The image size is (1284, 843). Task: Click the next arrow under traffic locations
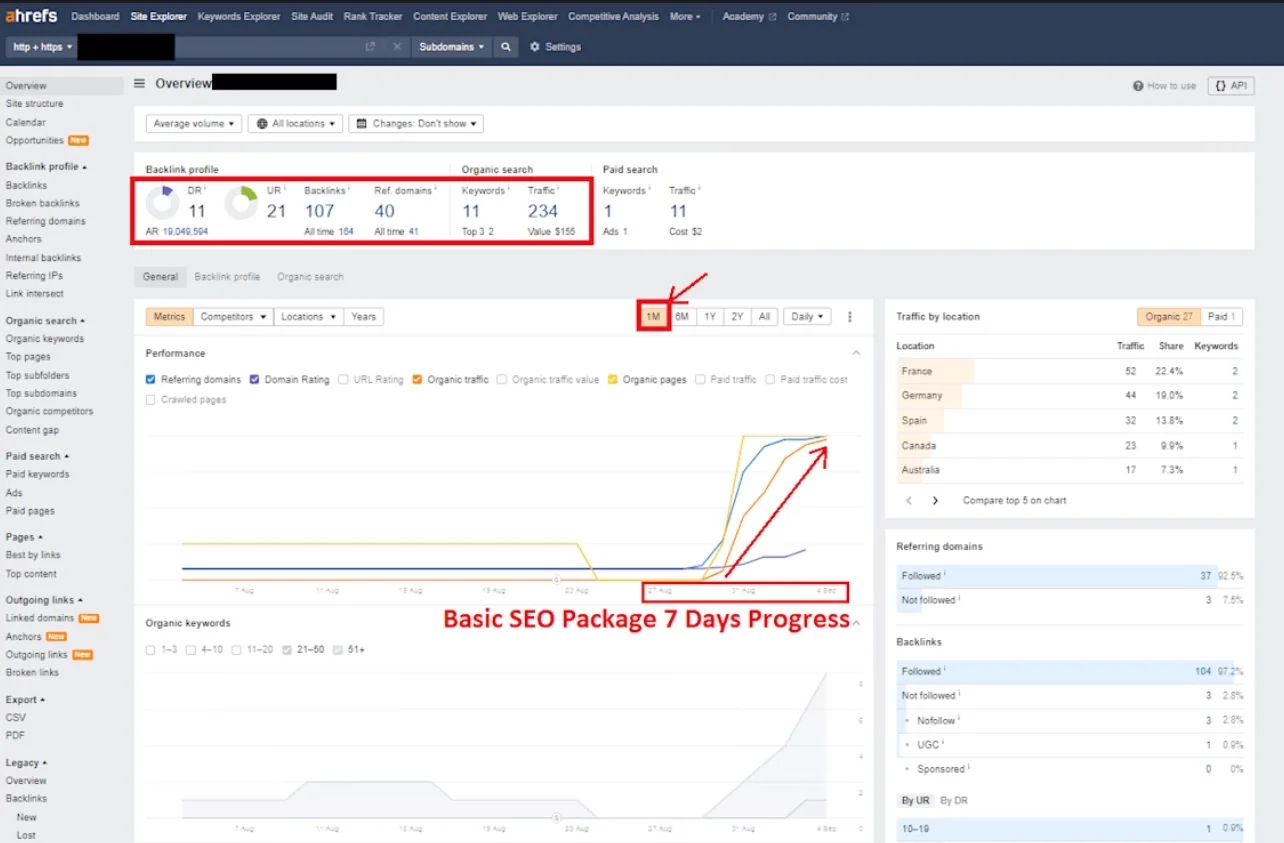click(935, 499)
